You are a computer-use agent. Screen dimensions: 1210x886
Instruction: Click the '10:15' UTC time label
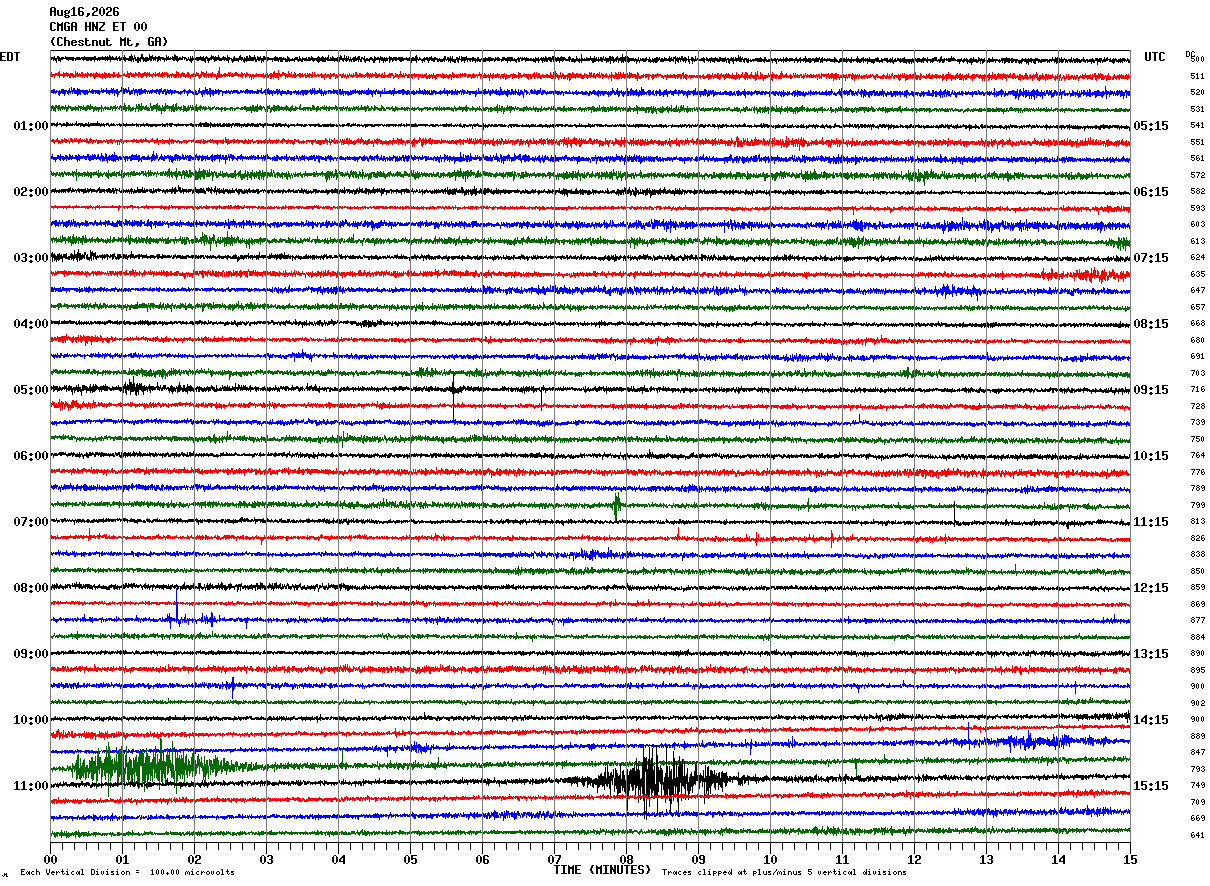(1151, 456)
